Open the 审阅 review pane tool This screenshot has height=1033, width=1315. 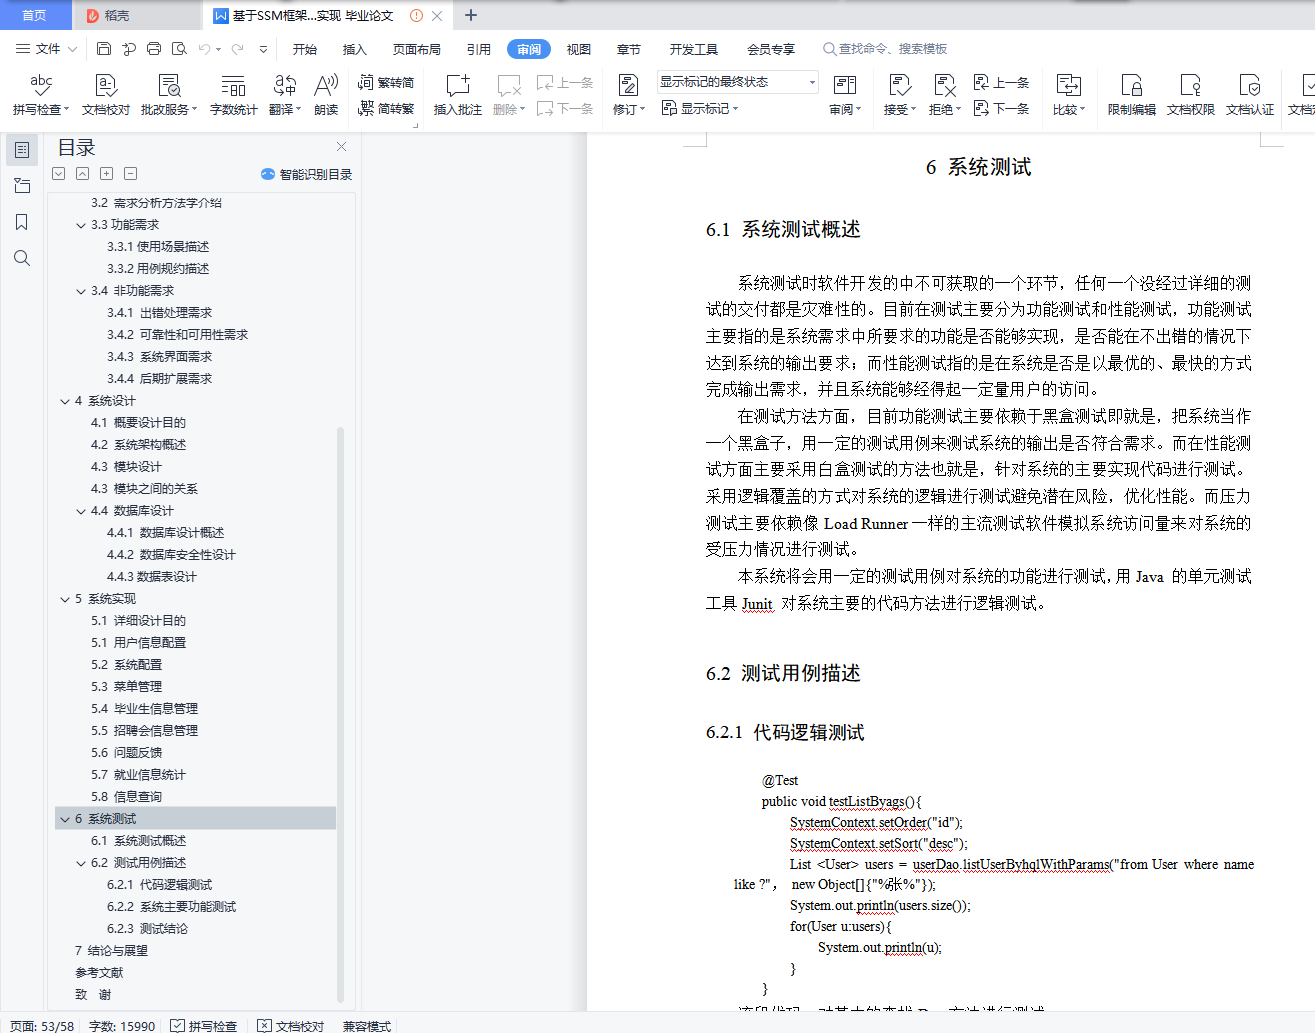[845, 95]
